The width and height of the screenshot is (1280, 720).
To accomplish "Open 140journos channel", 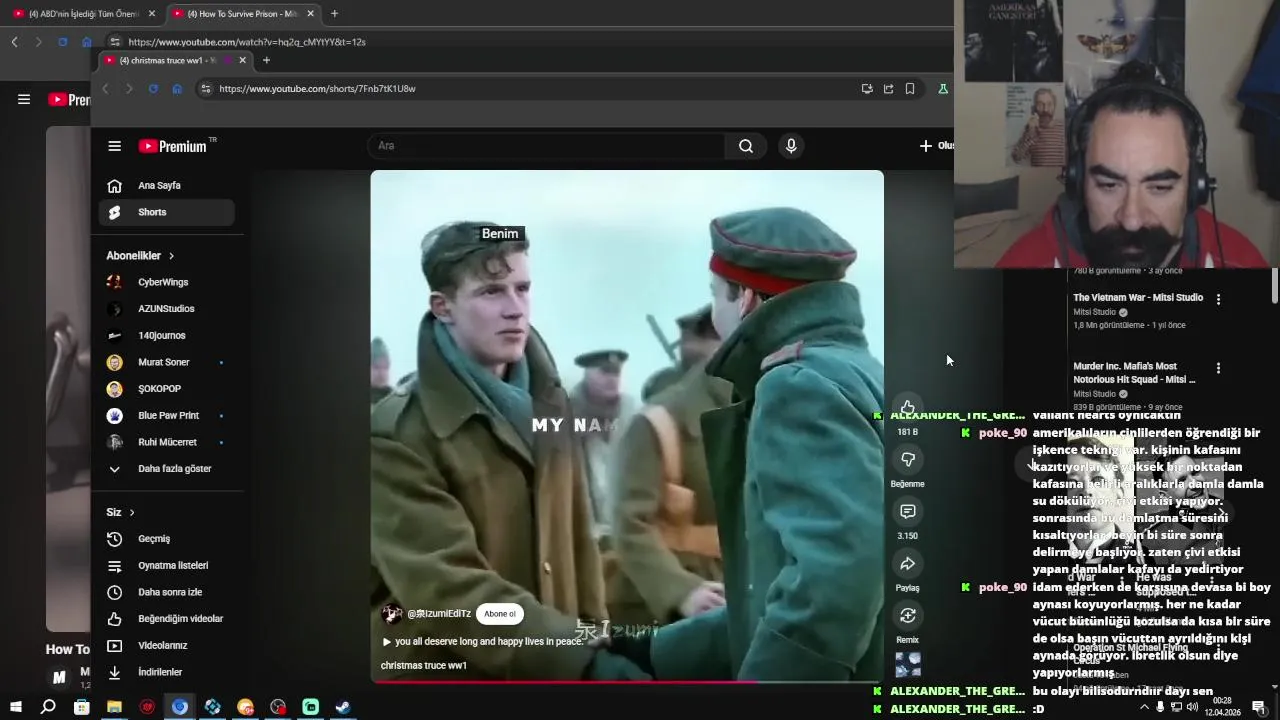I will click(166, 336).
